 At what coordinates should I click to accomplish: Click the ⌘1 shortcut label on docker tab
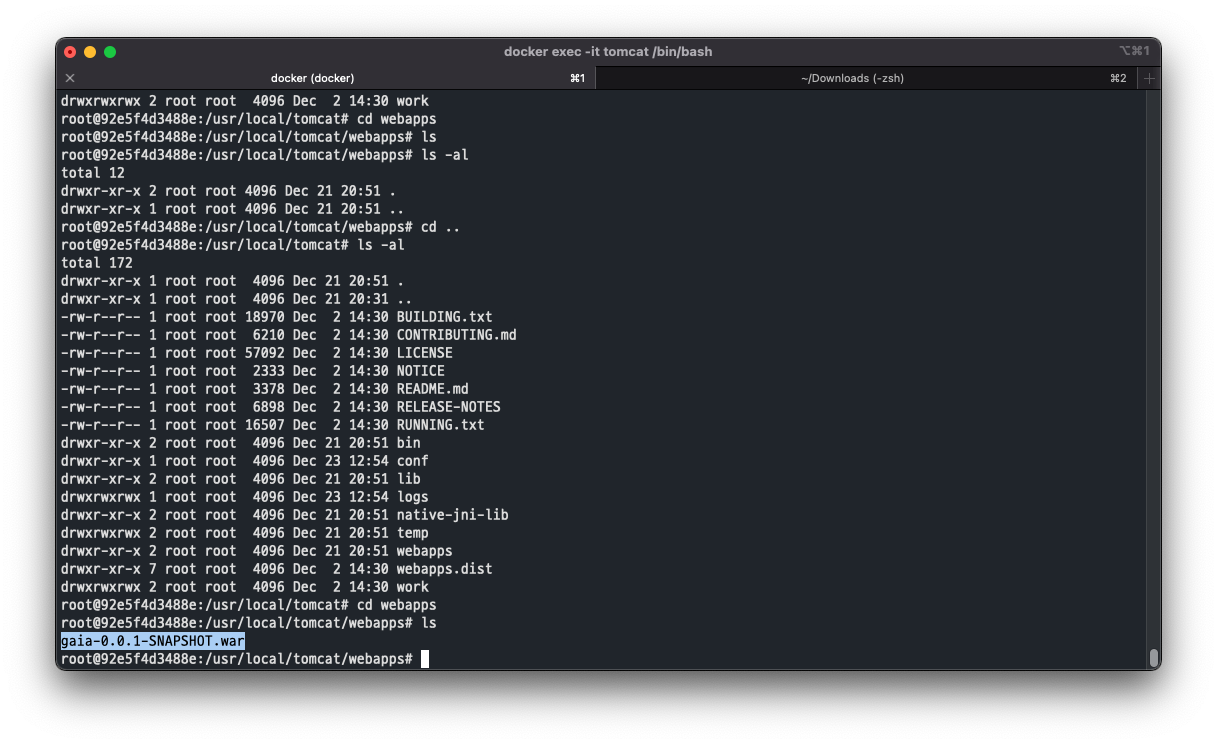coord(577,78)
